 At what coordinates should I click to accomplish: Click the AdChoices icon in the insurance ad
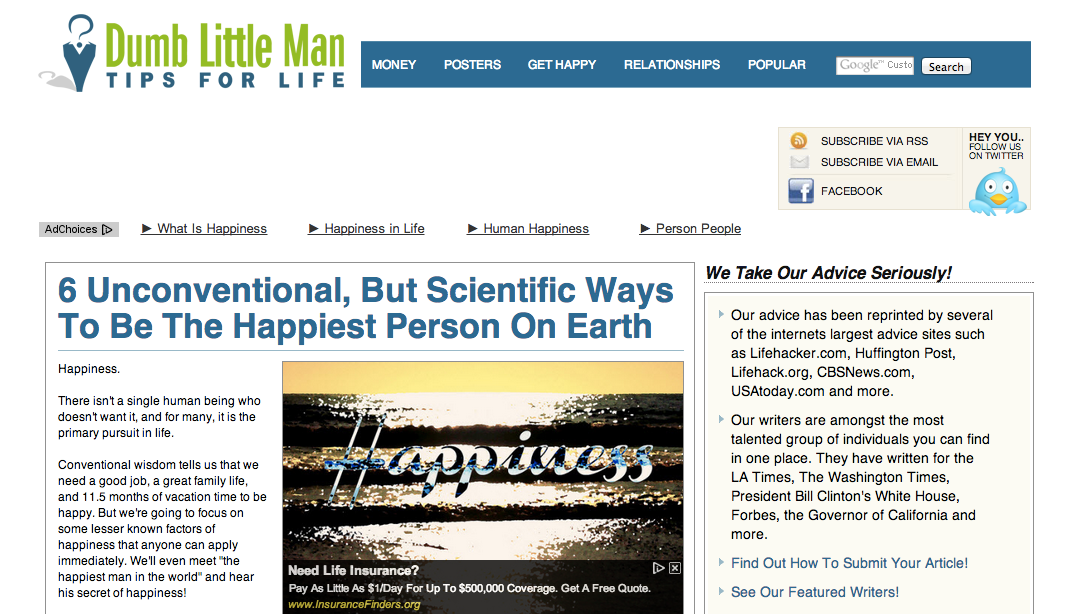tap(659, 568)
